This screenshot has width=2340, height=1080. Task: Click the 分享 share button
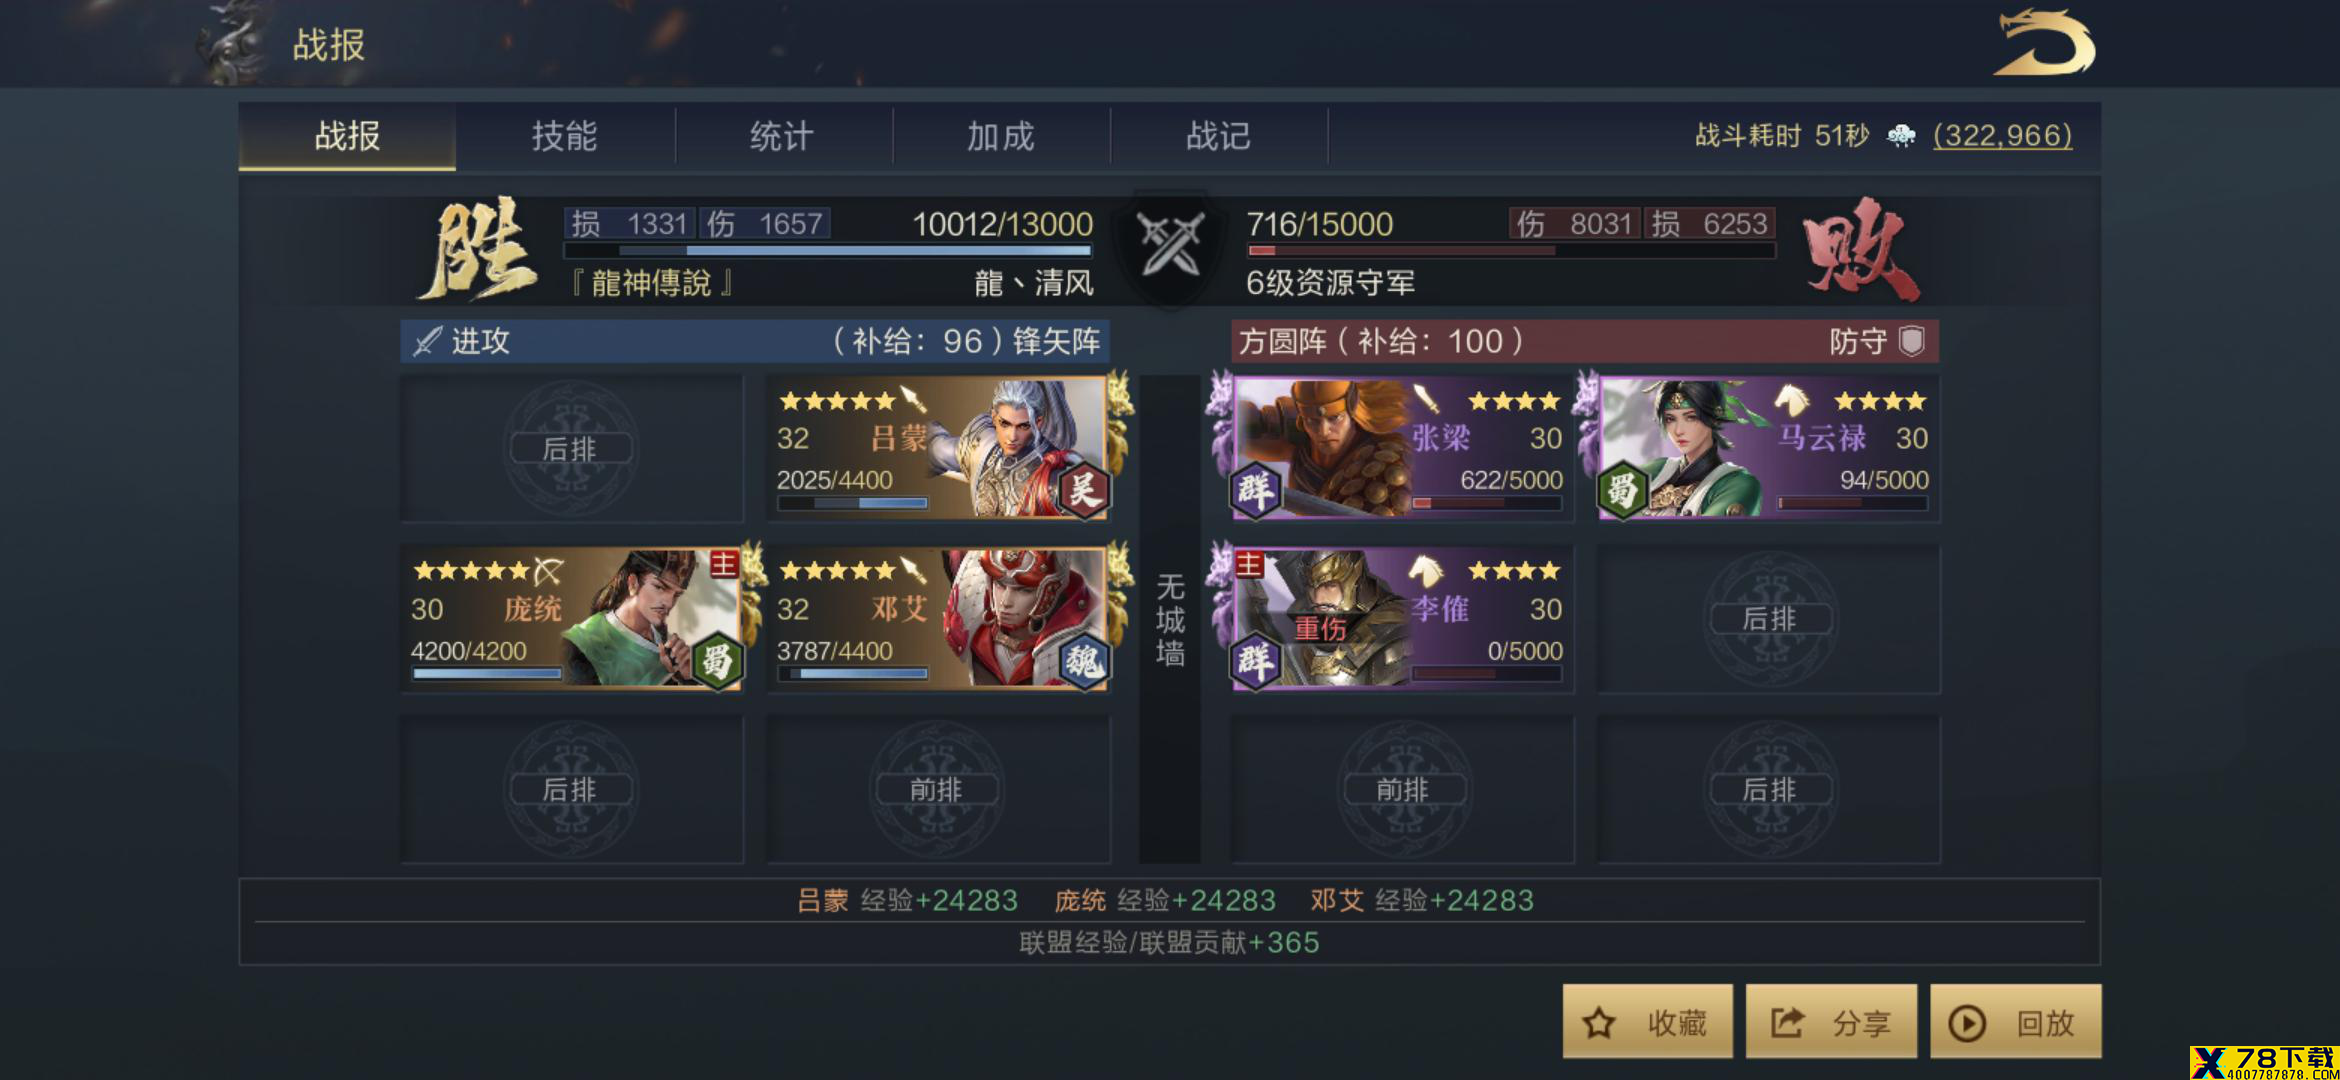click(1831, 1021)
